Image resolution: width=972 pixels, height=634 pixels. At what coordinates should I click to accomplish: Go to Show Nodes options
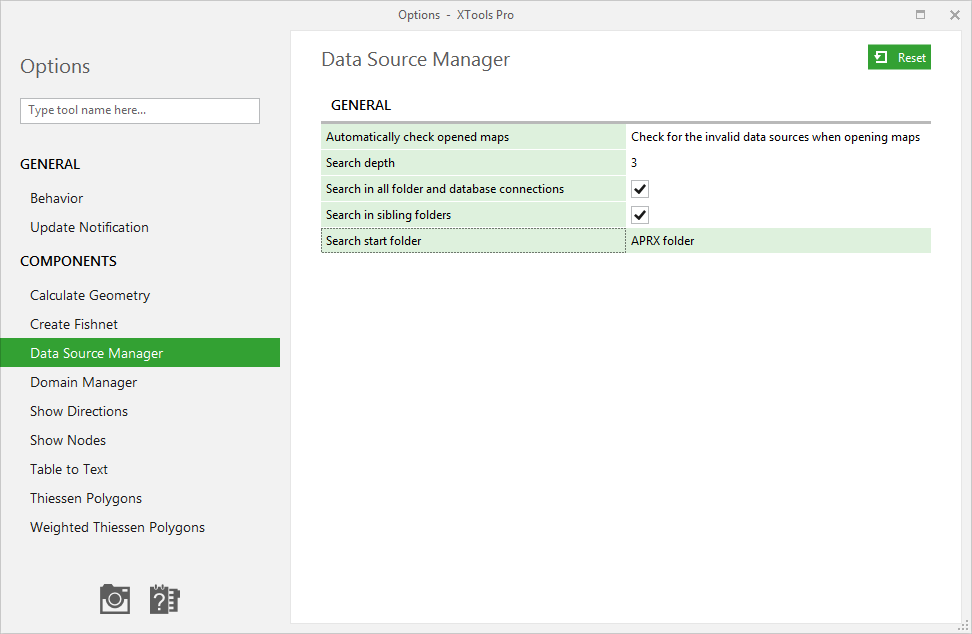(68, 441)
